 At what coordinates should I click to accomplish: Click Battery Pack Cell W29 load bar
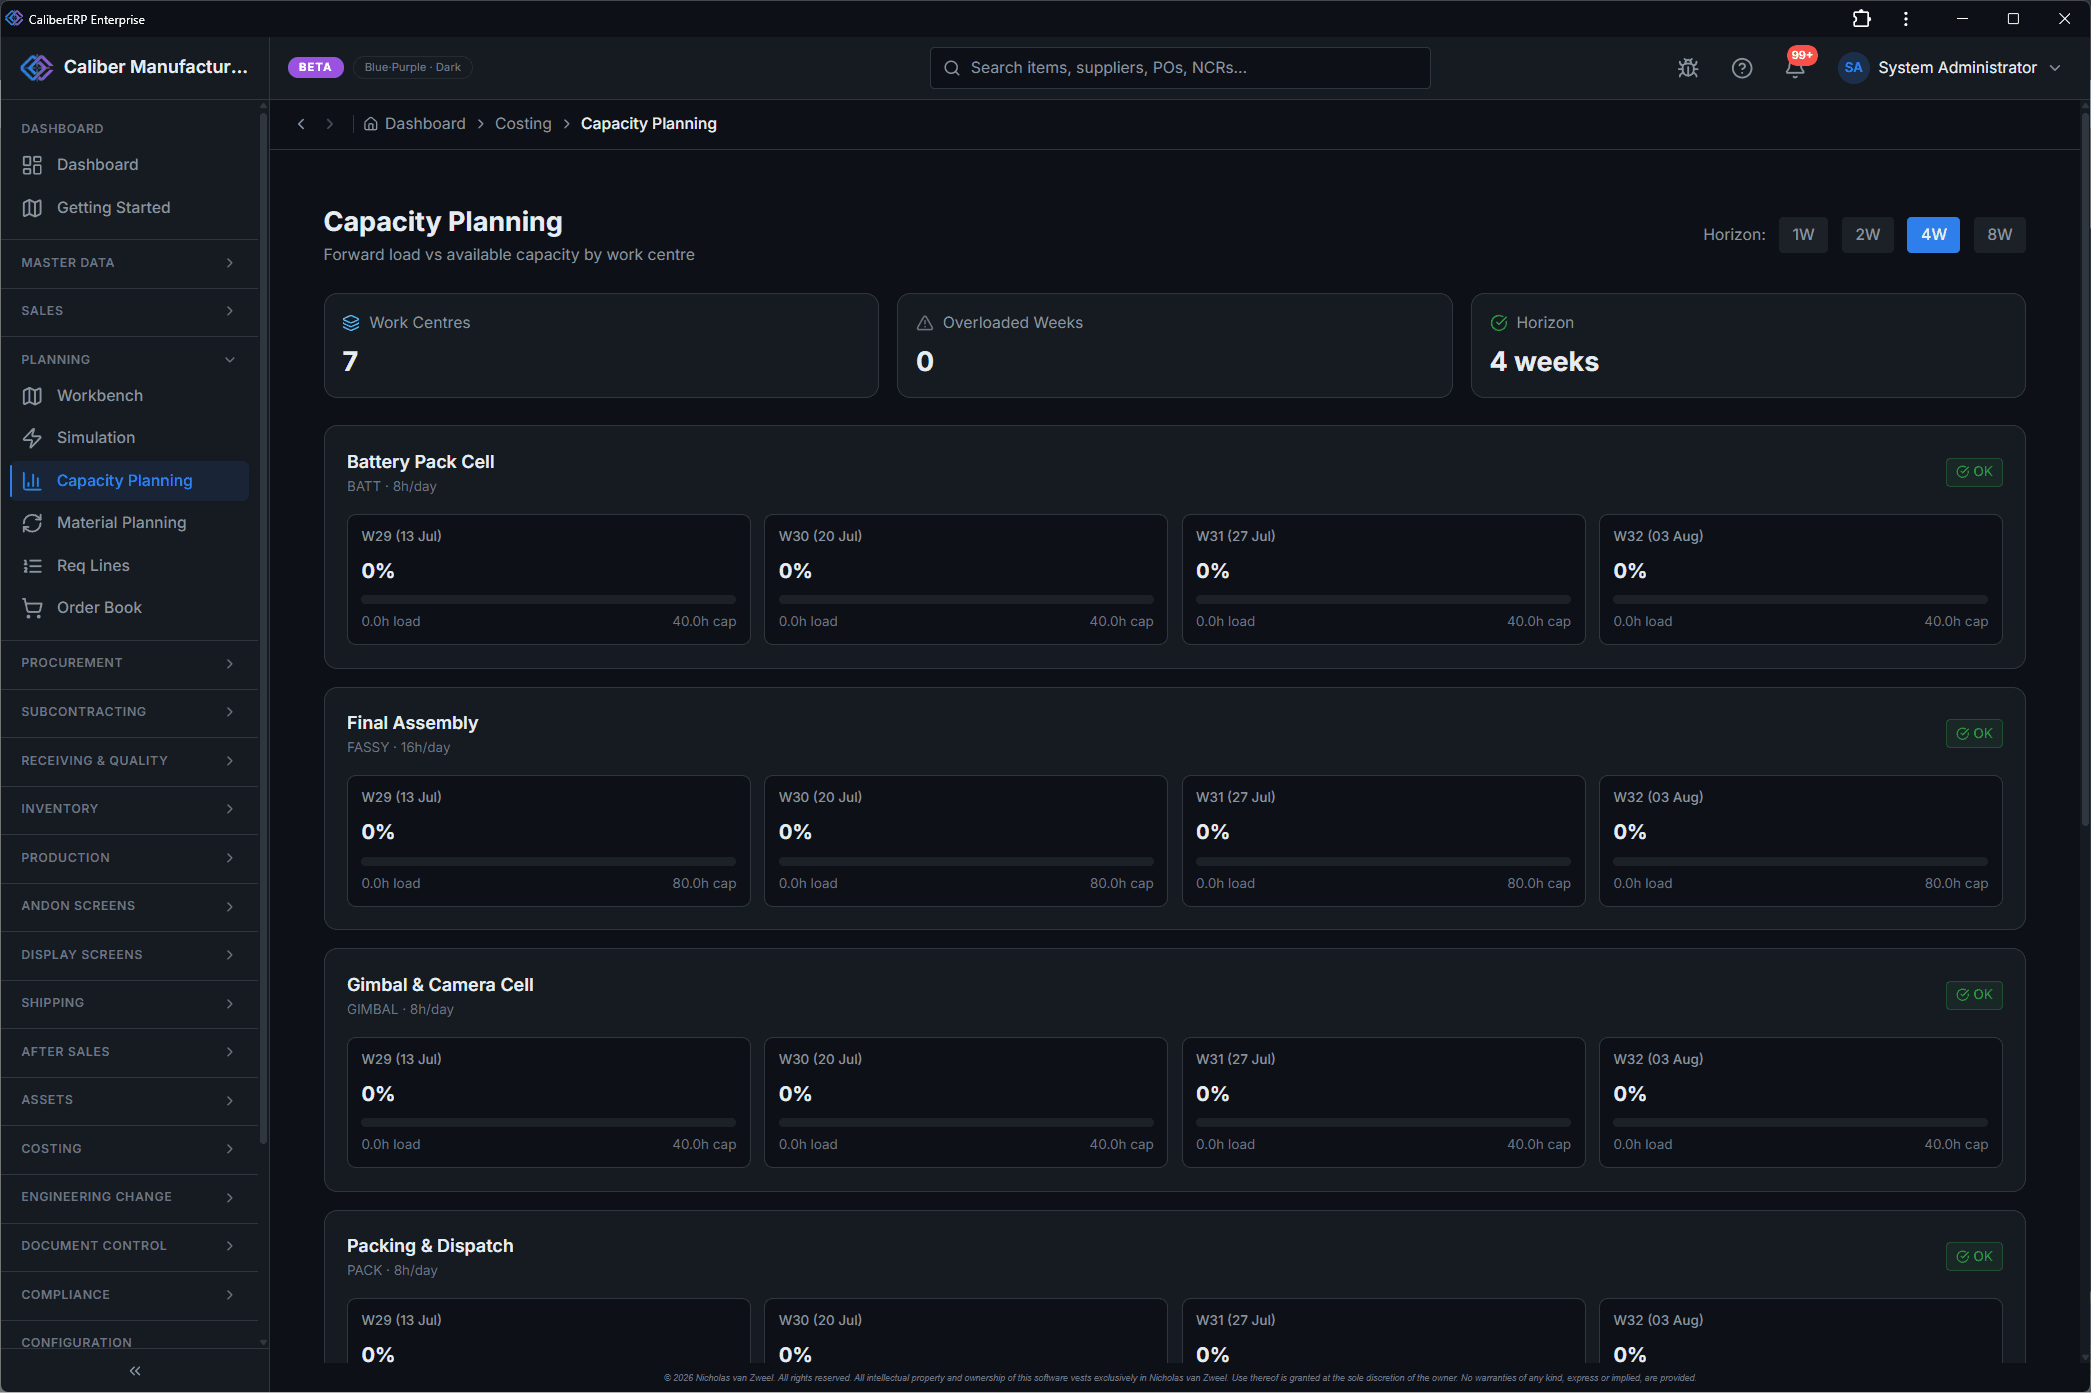point(548,600)
